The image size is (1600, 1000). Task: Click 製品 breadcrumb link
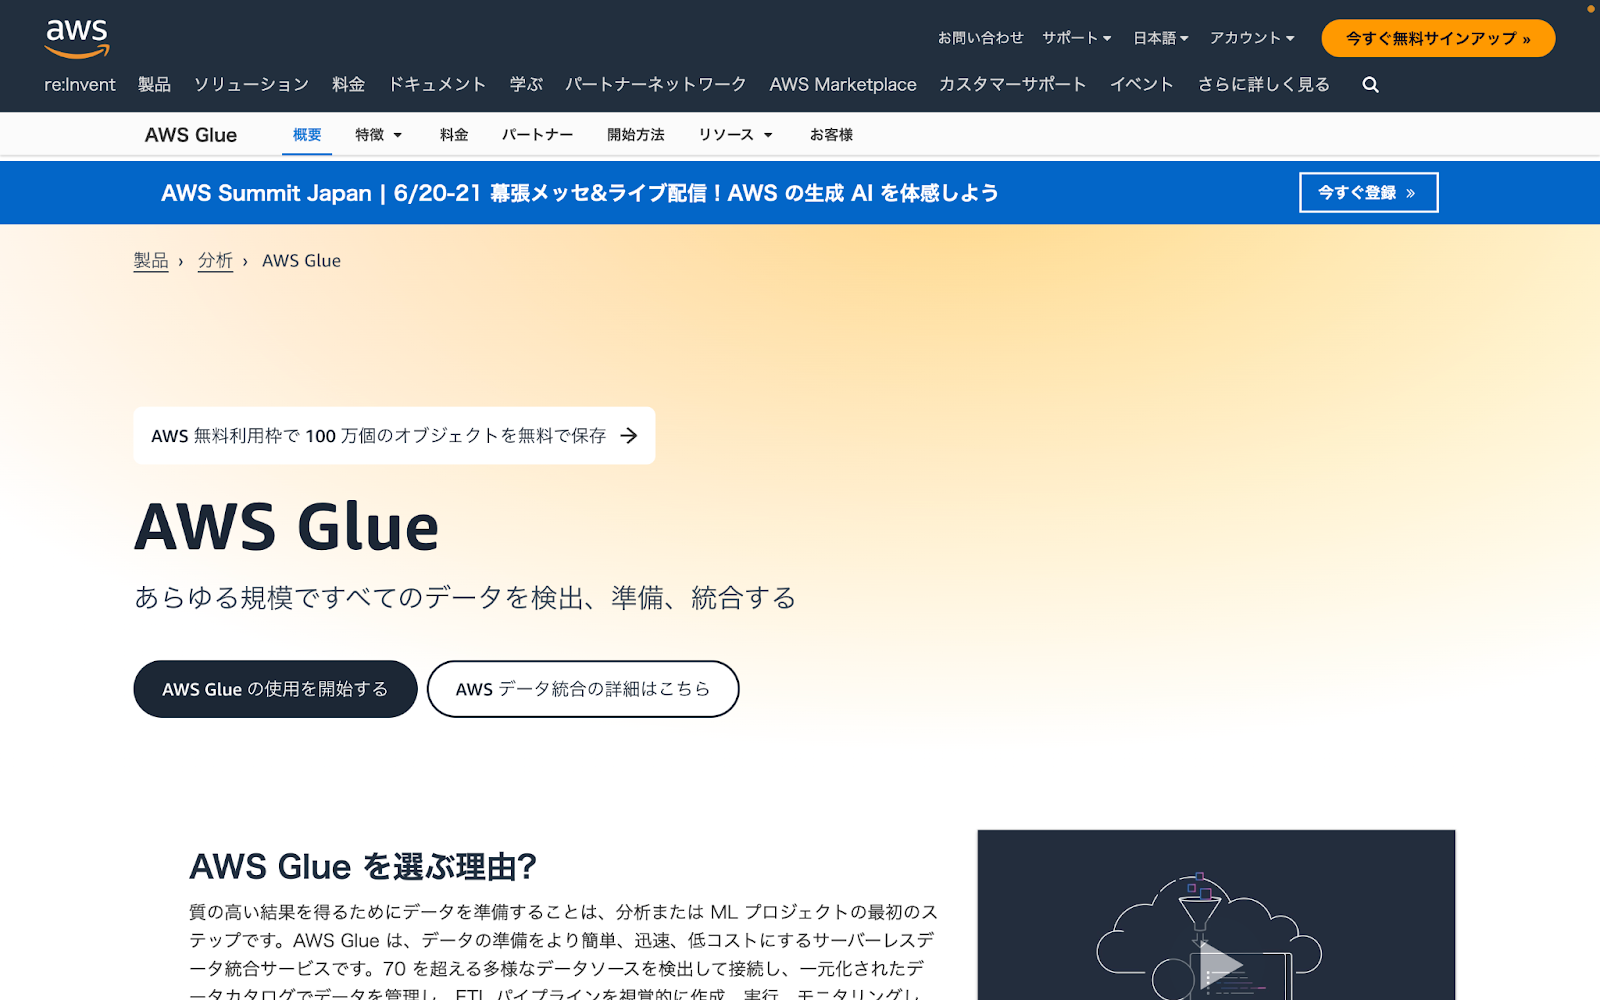point(151,261)
